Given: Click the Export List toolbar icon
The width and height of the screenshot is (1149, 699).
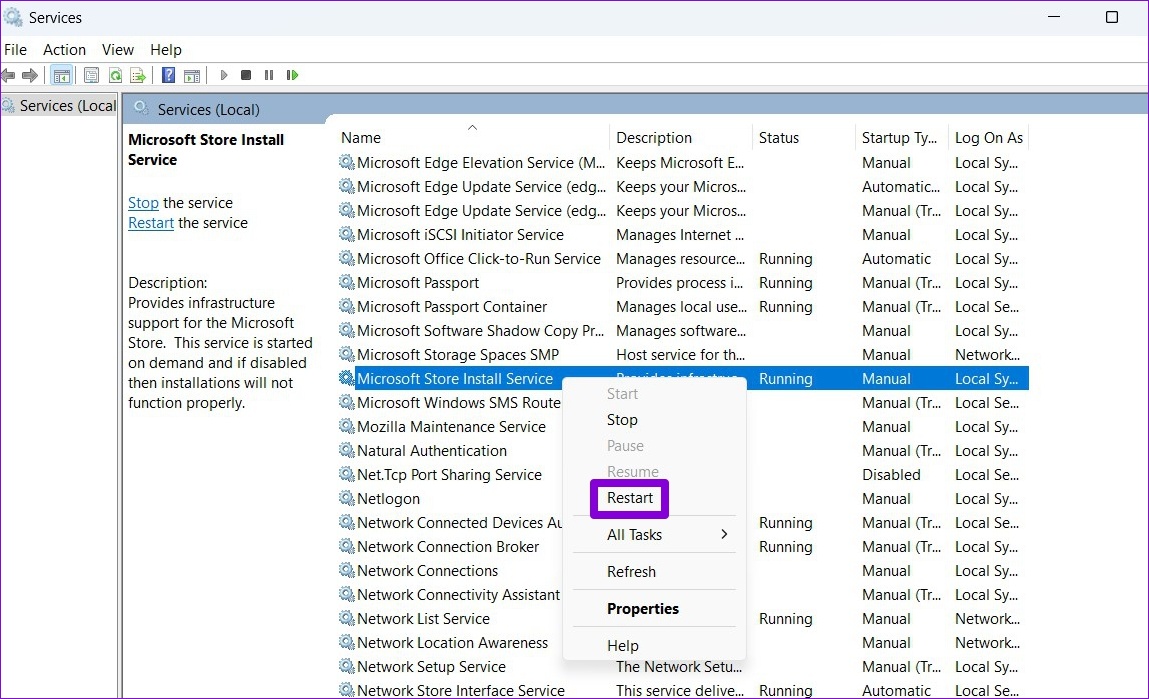Looking at the screenshot, I should tap(138, 75).
